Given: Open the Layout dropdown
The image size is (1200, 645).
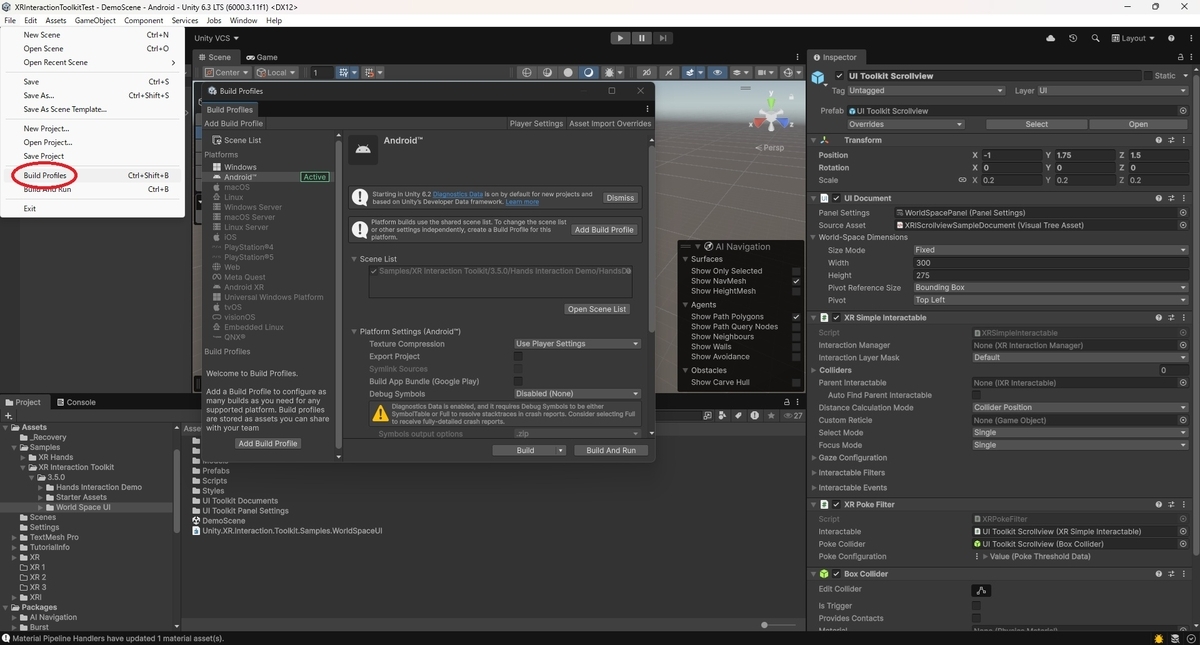Looking at the screenshot, I should pos(1135,38).
